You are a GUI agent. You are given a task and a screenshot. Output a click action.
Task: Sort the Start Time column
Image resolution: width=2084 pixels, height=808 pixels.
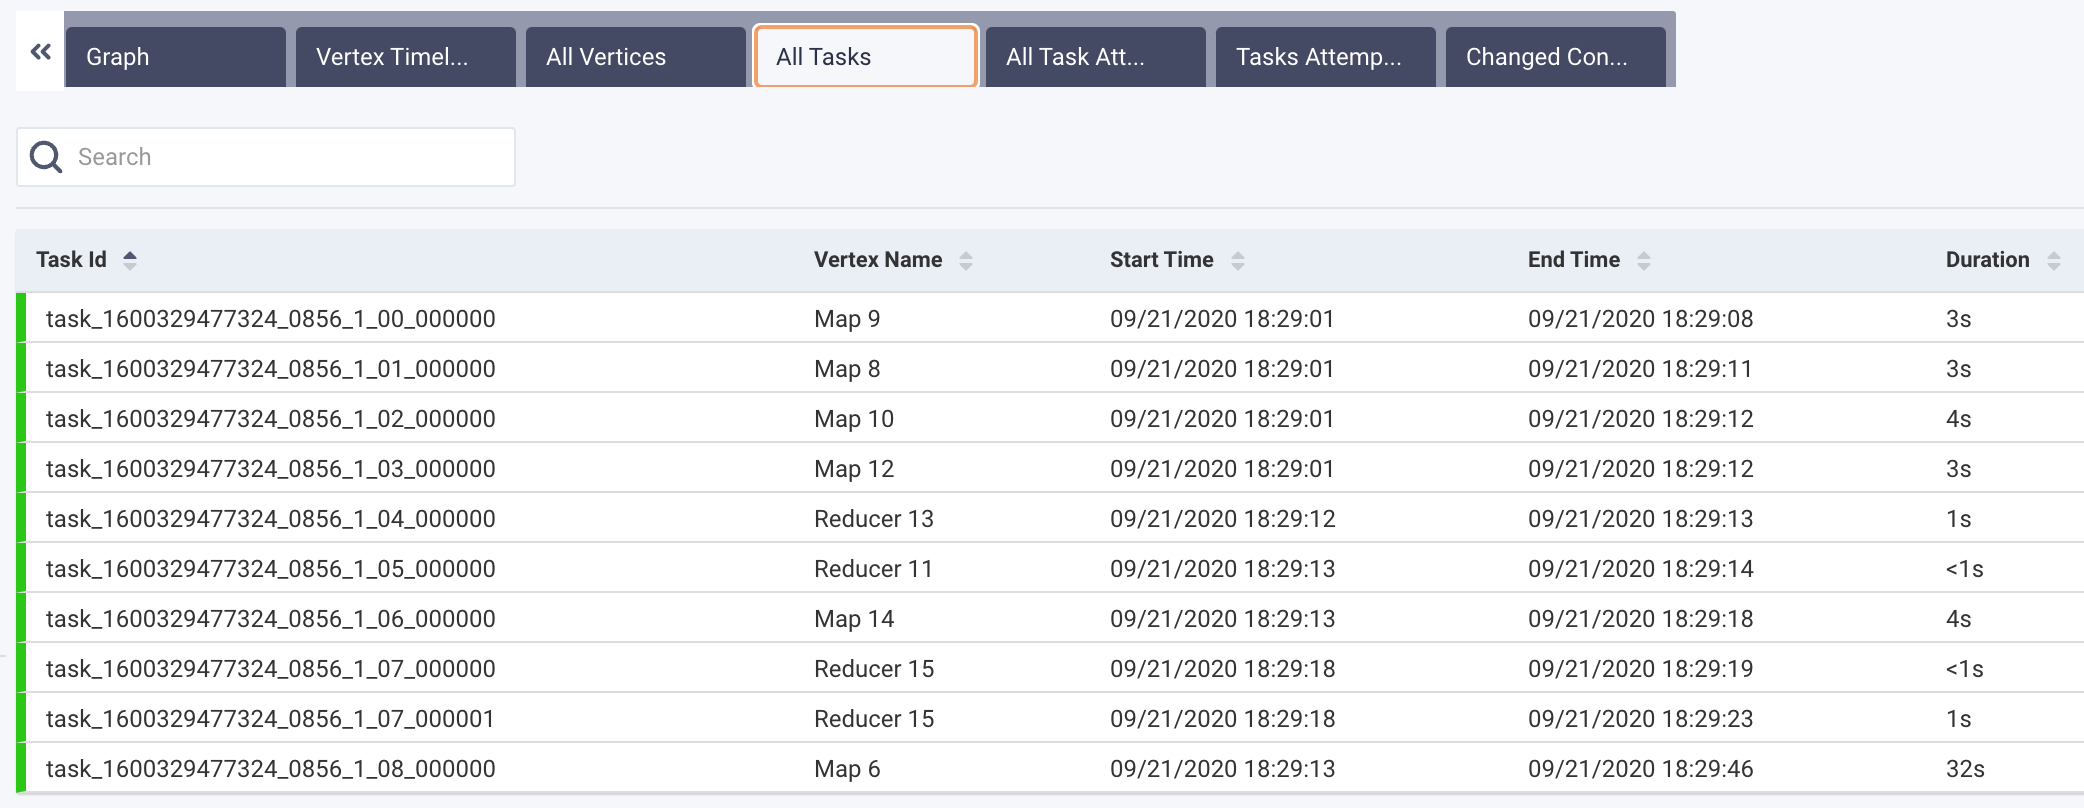pyautogui.click(x=1238, y=260)
